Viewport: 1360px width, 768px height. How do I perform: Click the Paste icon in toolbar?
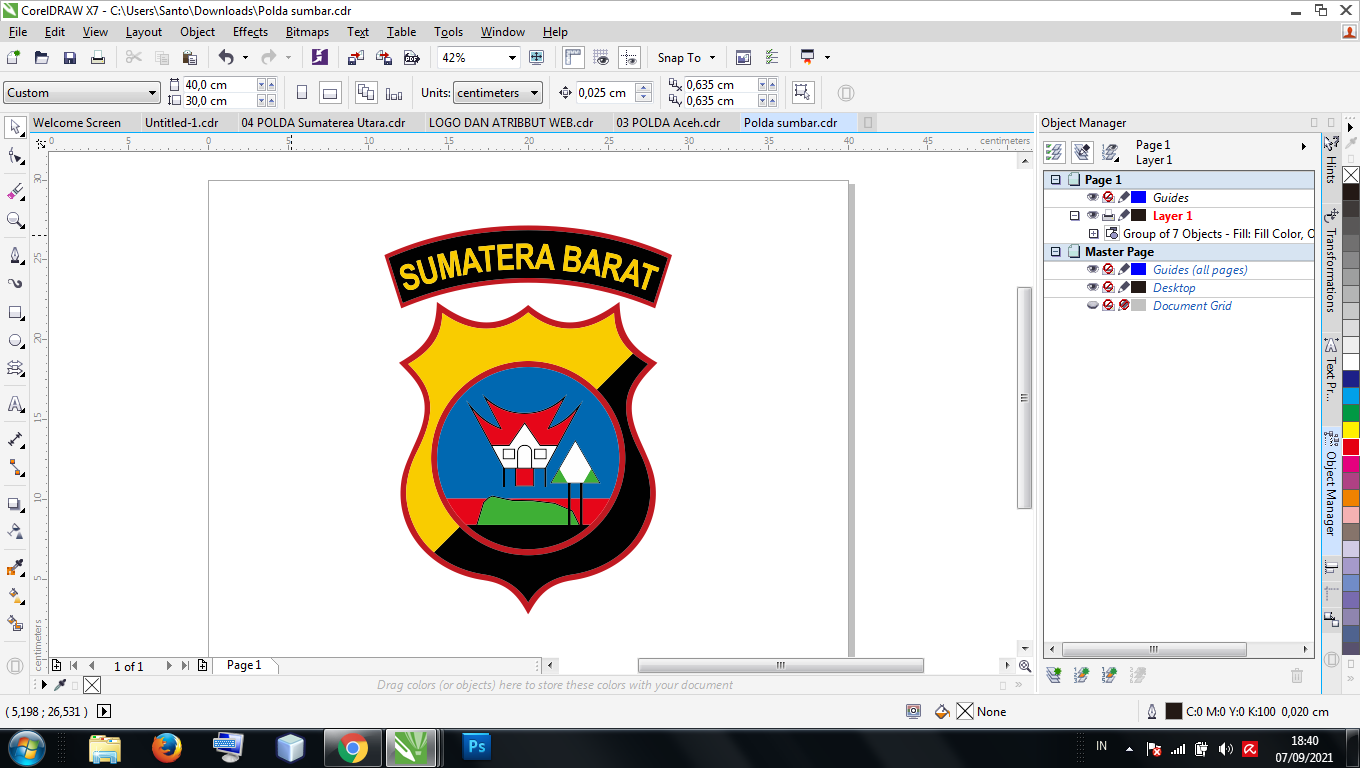click(189, 58)
